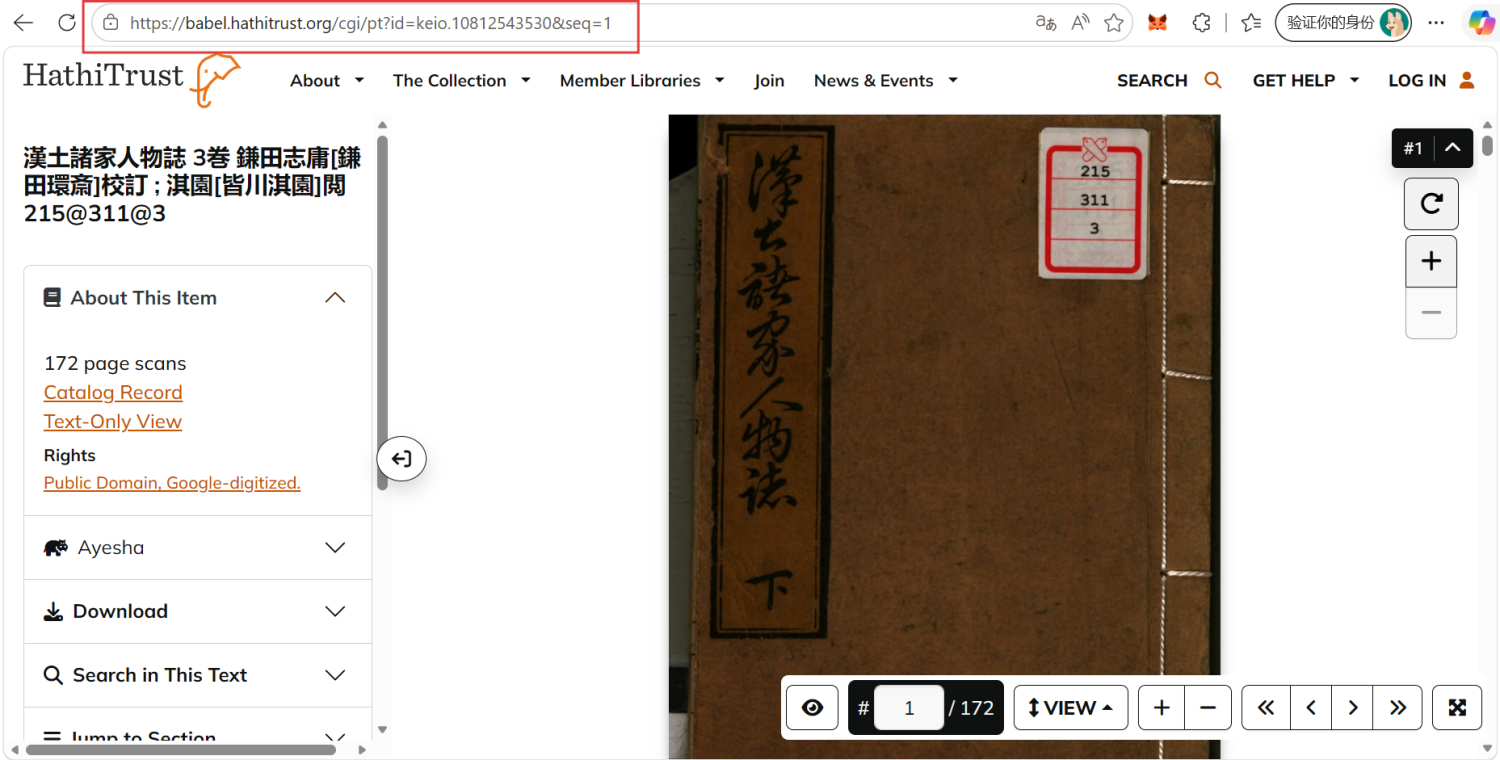
Task: Reload the page using refresh icon
Action: [x=67, y=23]
